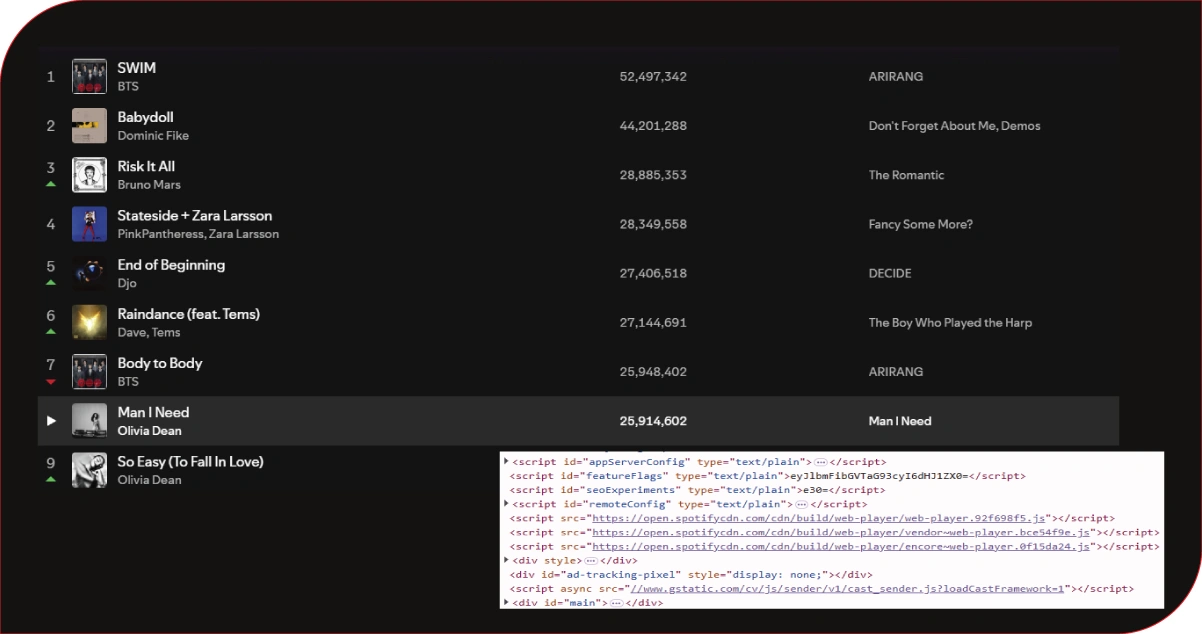Open the ARIRANG album page
The height and width of the screenshot is (634, 1202).
896,76
